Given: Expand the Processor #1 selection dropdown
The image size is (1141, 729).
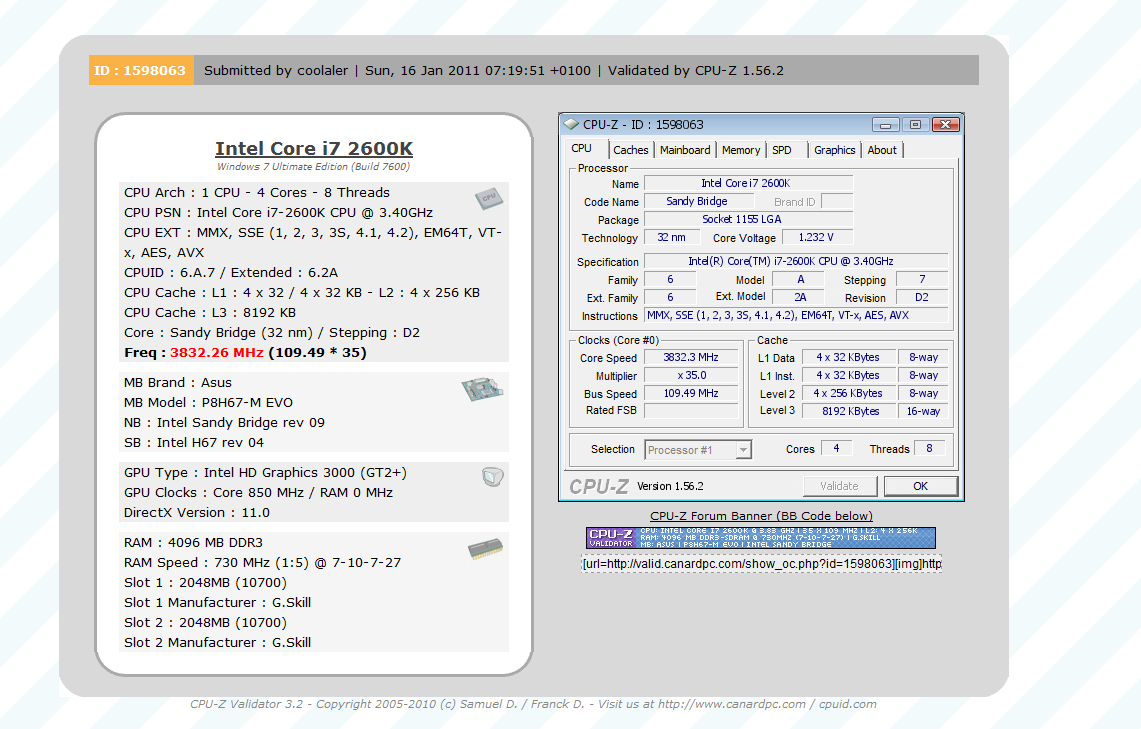Looking at the screenshot, I should pos(743,450).
